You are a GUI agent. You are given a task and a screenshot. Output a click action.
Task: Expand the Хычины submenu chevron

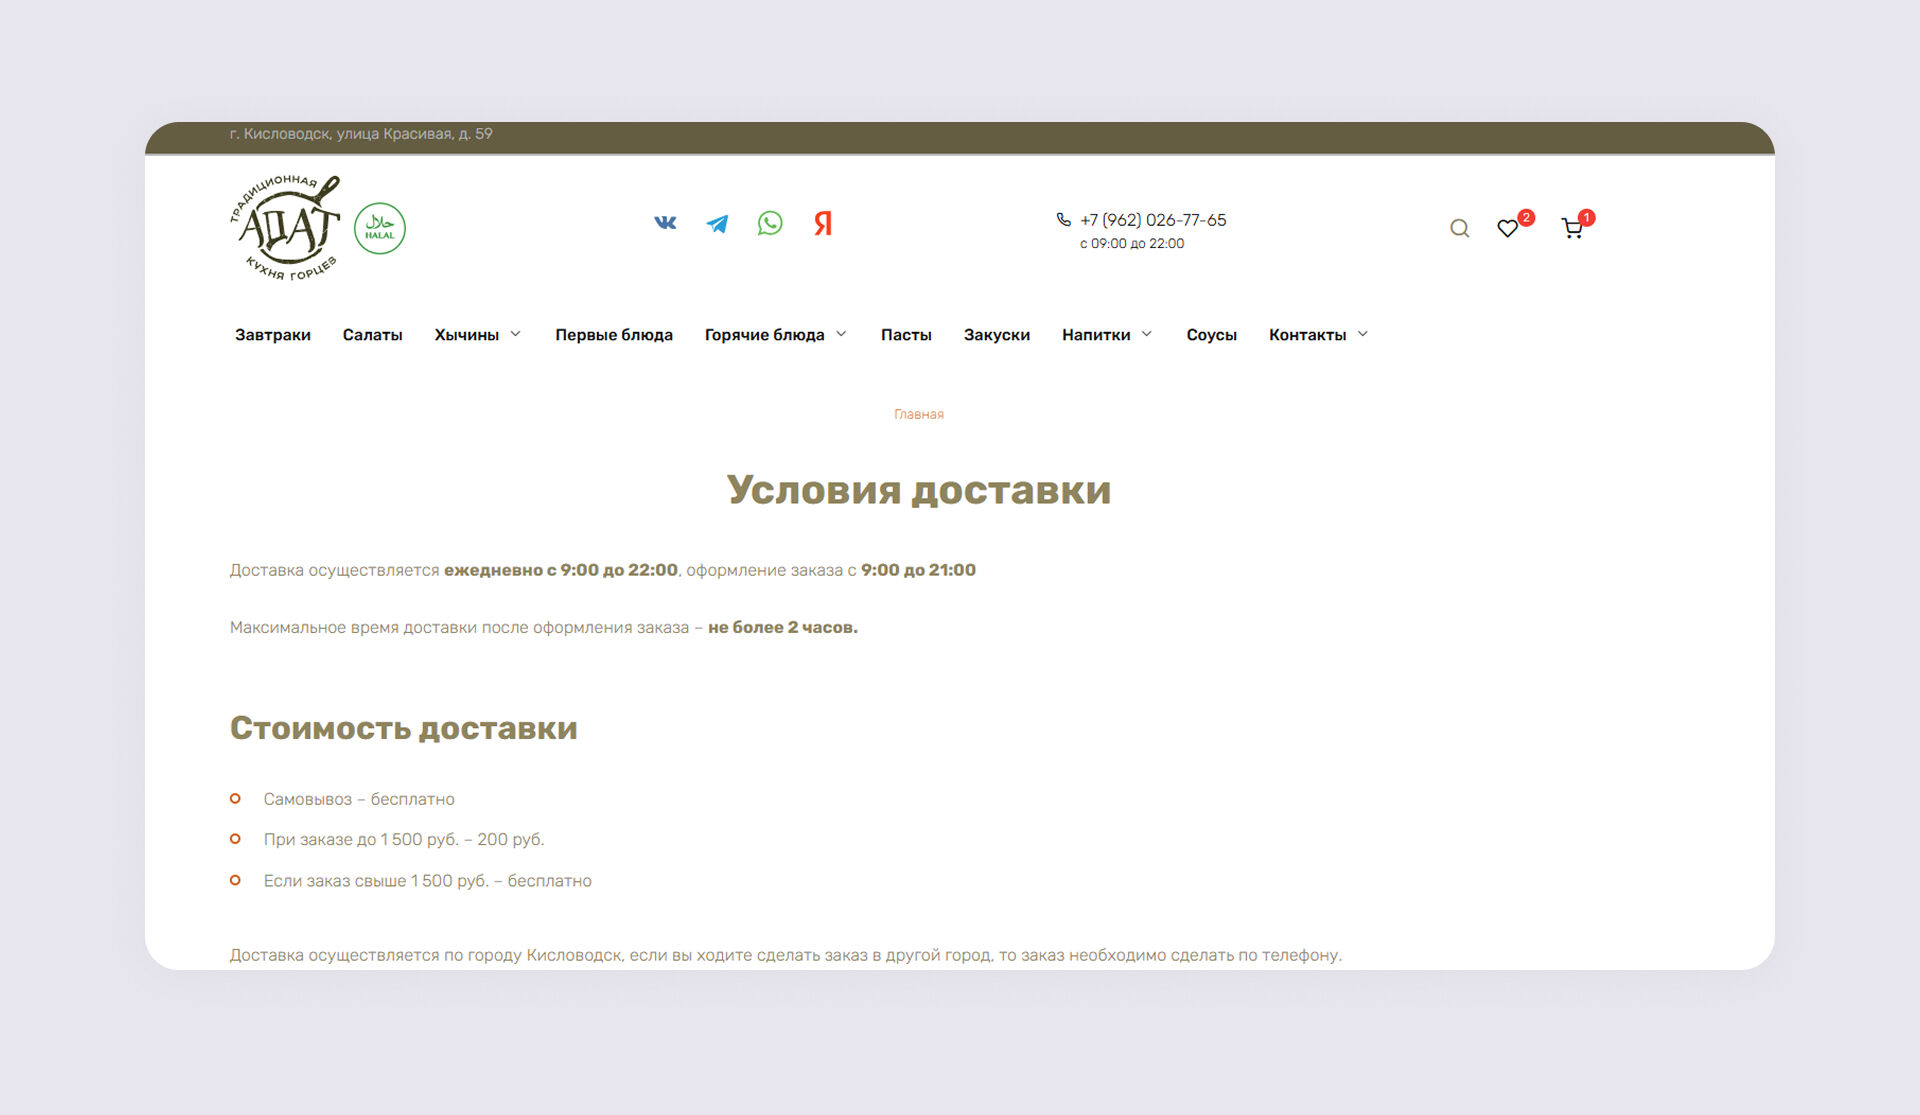(516, 334)
